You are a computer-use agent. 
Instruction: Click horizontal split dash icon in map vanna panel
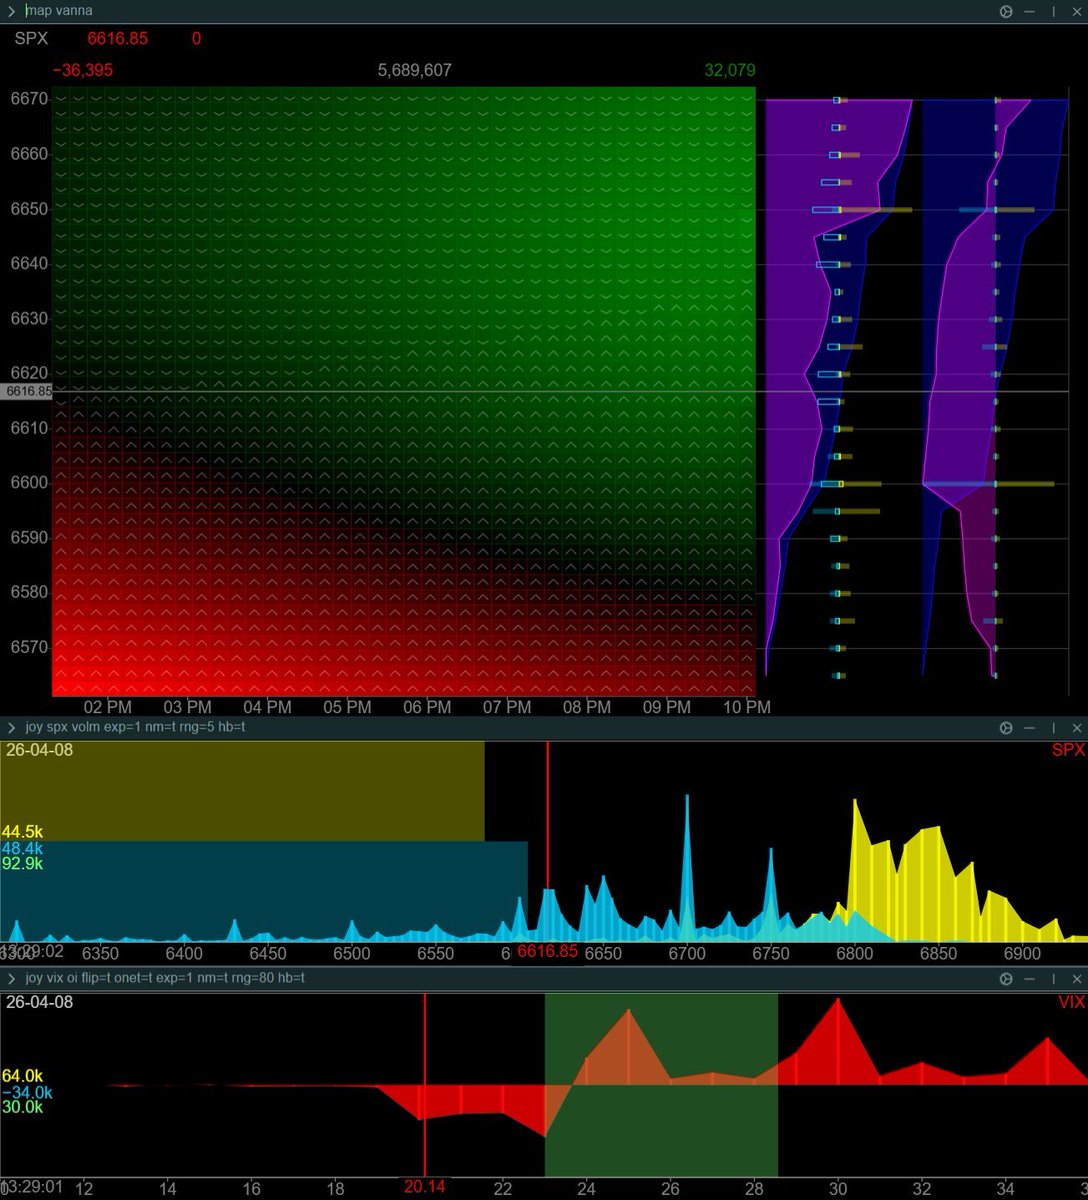point(1030,11)
